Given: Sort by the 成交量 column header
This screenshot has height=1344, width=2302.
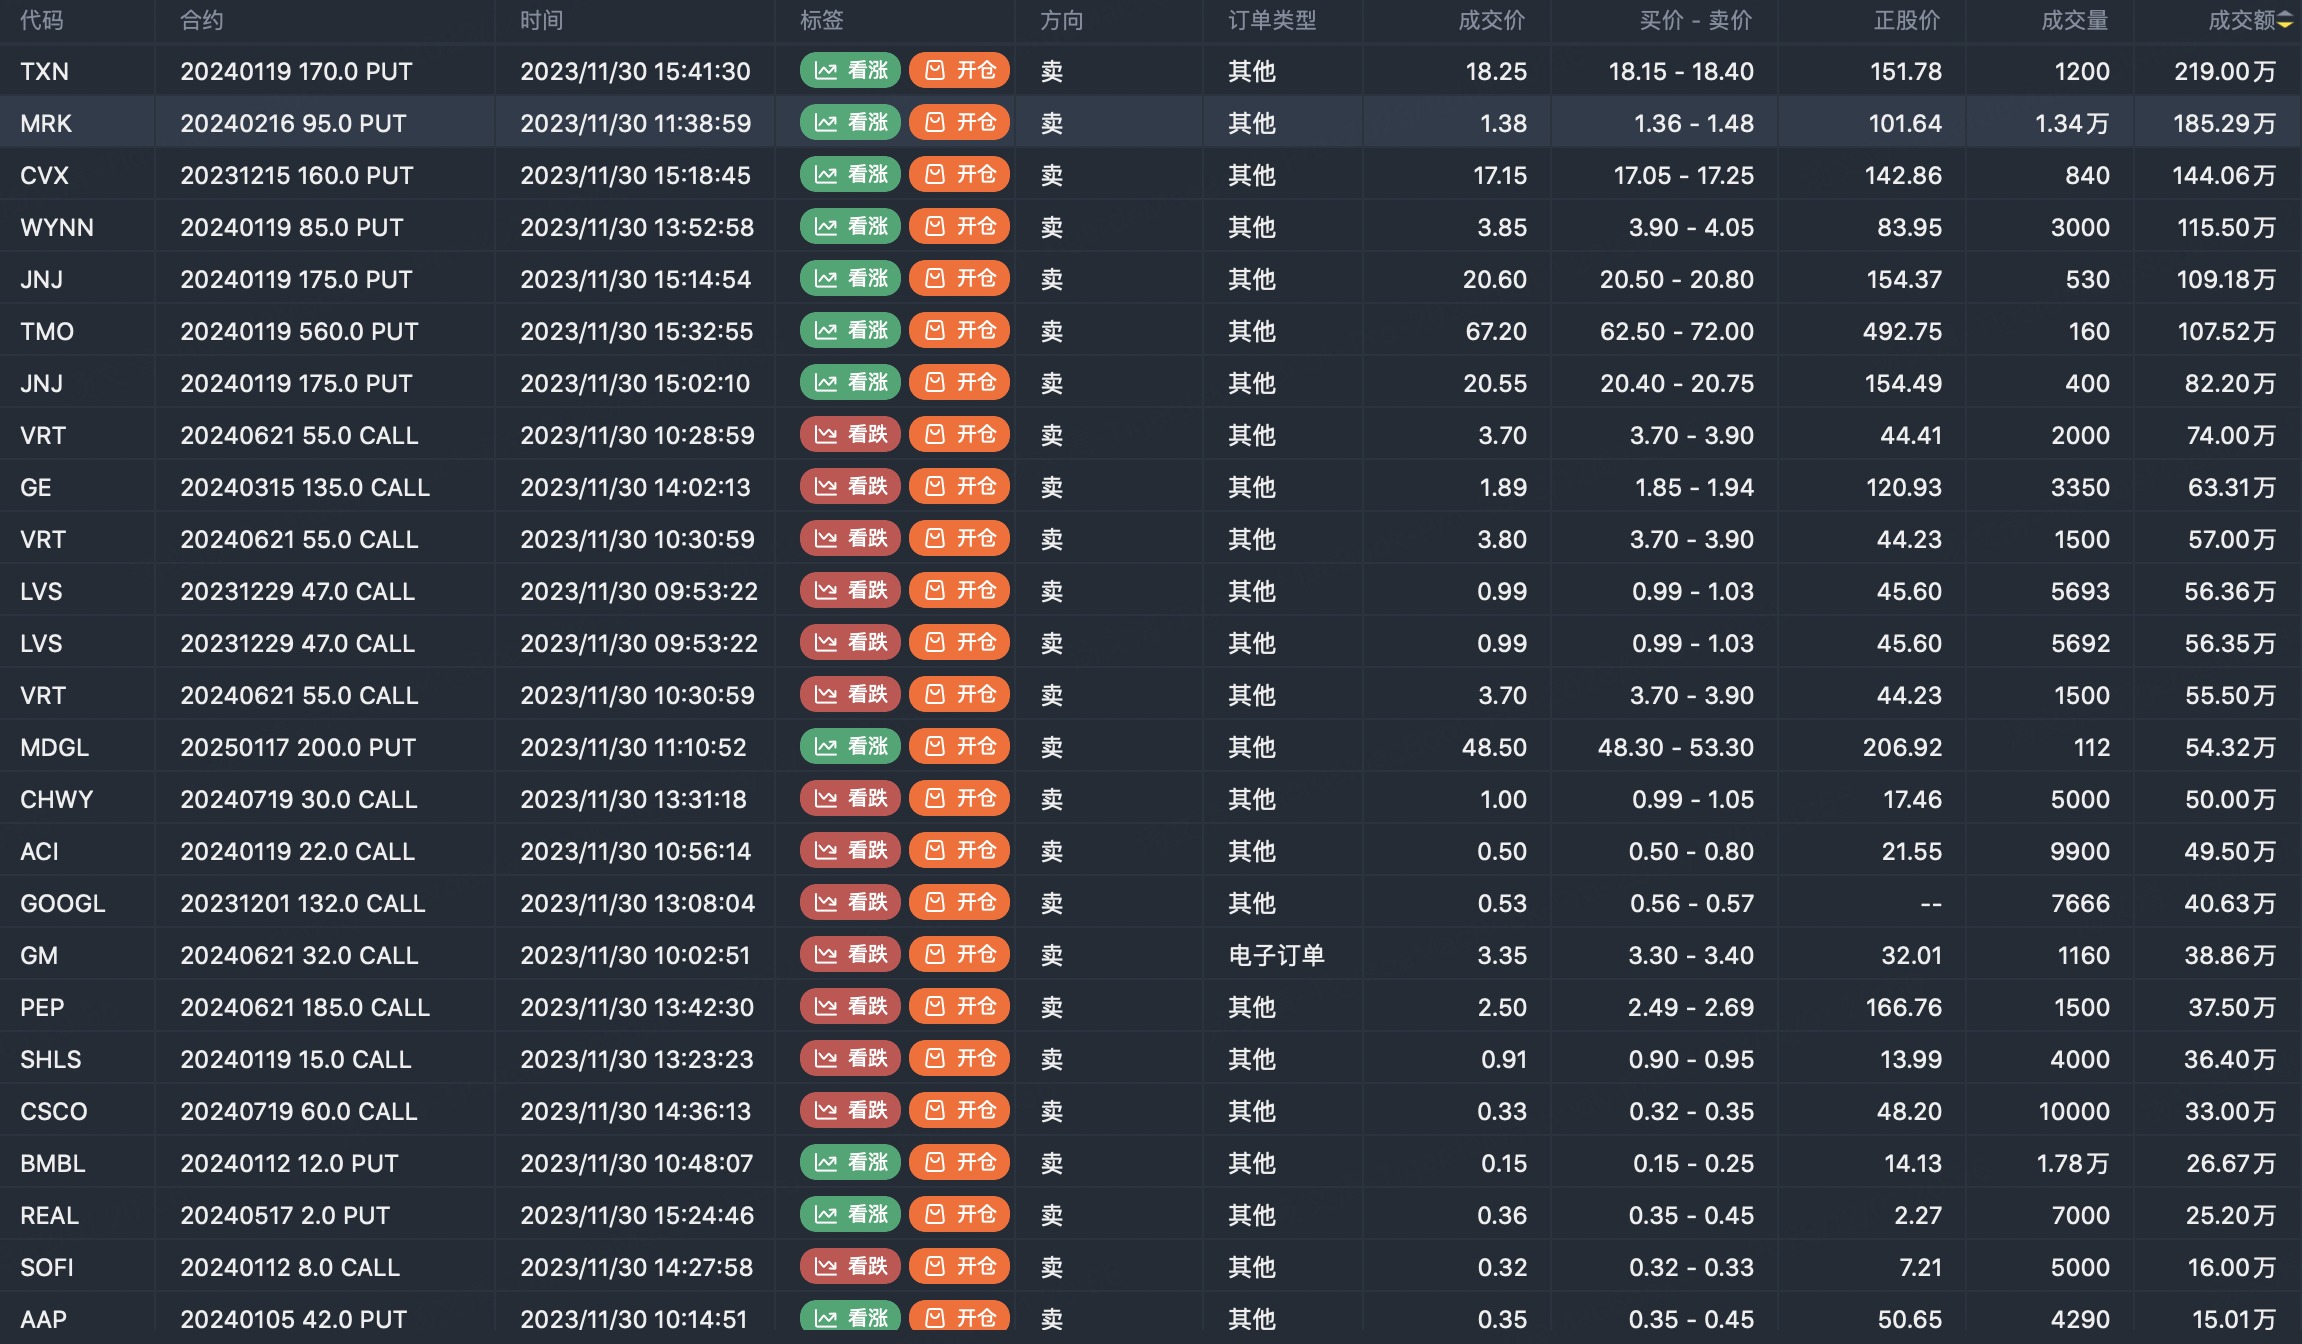Looking at the screenshot, I should point(2074,21).
